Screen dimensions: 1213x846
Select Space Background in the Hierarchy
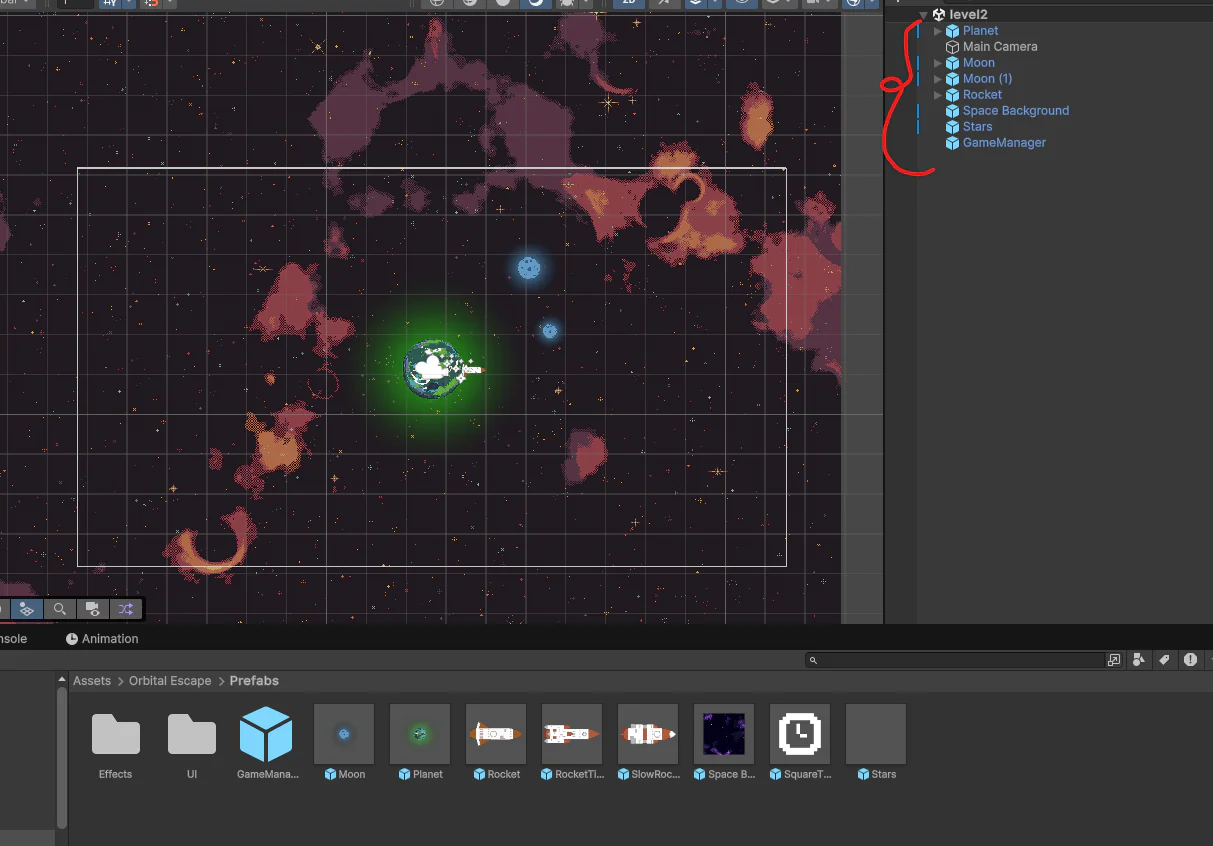click(x=1016, y=111)
